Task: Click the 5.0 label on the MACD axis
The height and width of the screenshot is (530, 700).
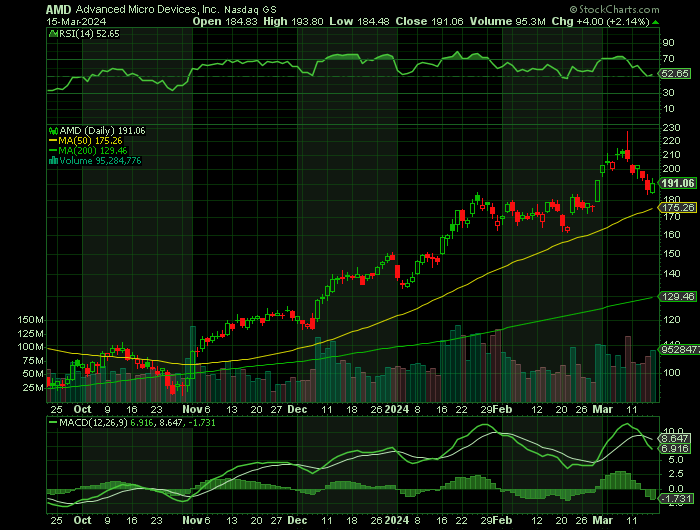Action: [676, 460]
